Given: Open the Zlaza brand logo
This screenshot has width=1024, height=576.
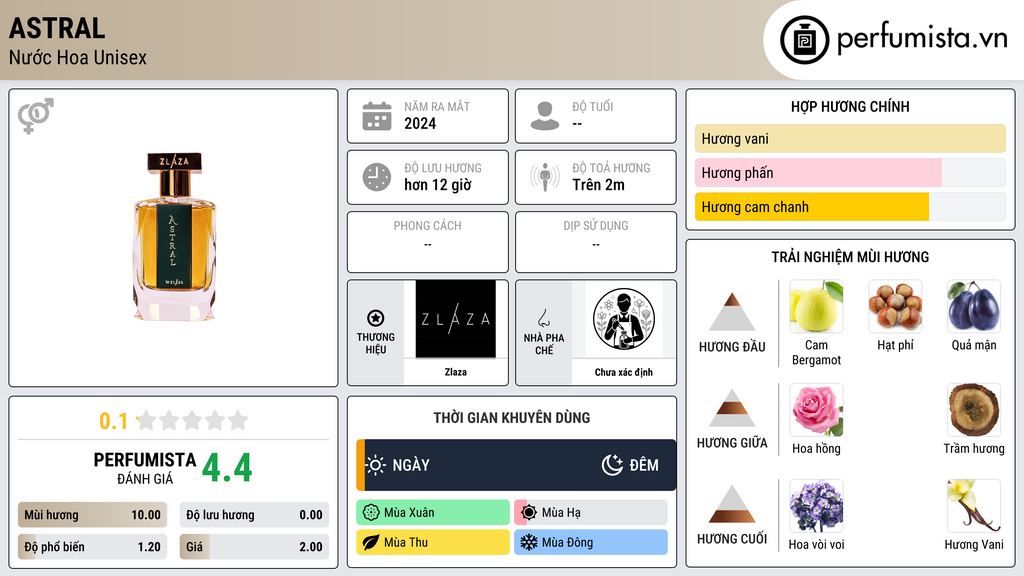Looking at the screenshot, I should pyautogui.click(x=456, y=319).
